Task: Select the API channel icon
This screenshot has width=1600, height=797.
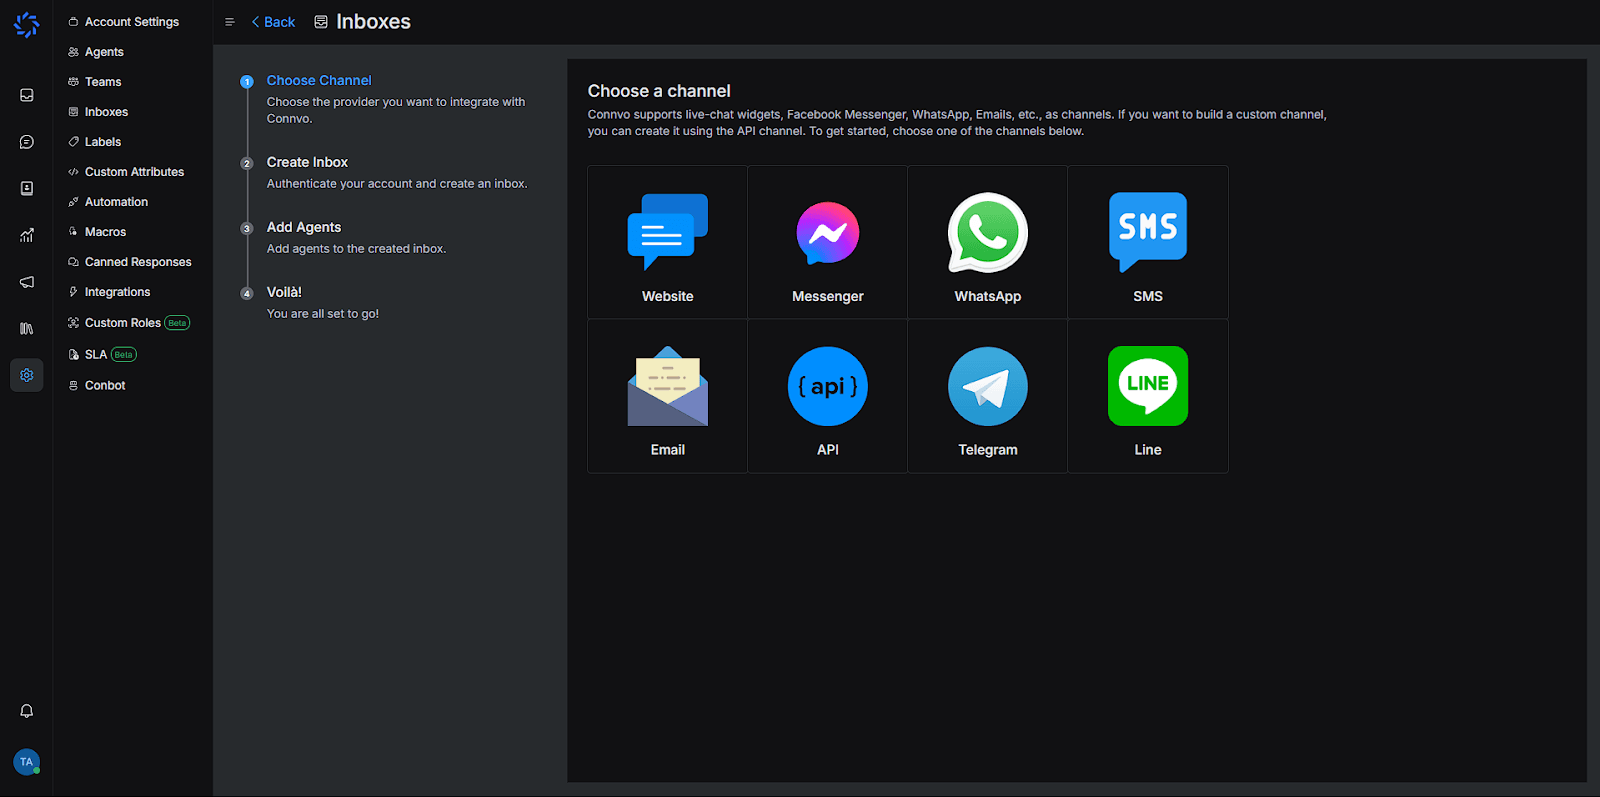Action: click(827, 387)
